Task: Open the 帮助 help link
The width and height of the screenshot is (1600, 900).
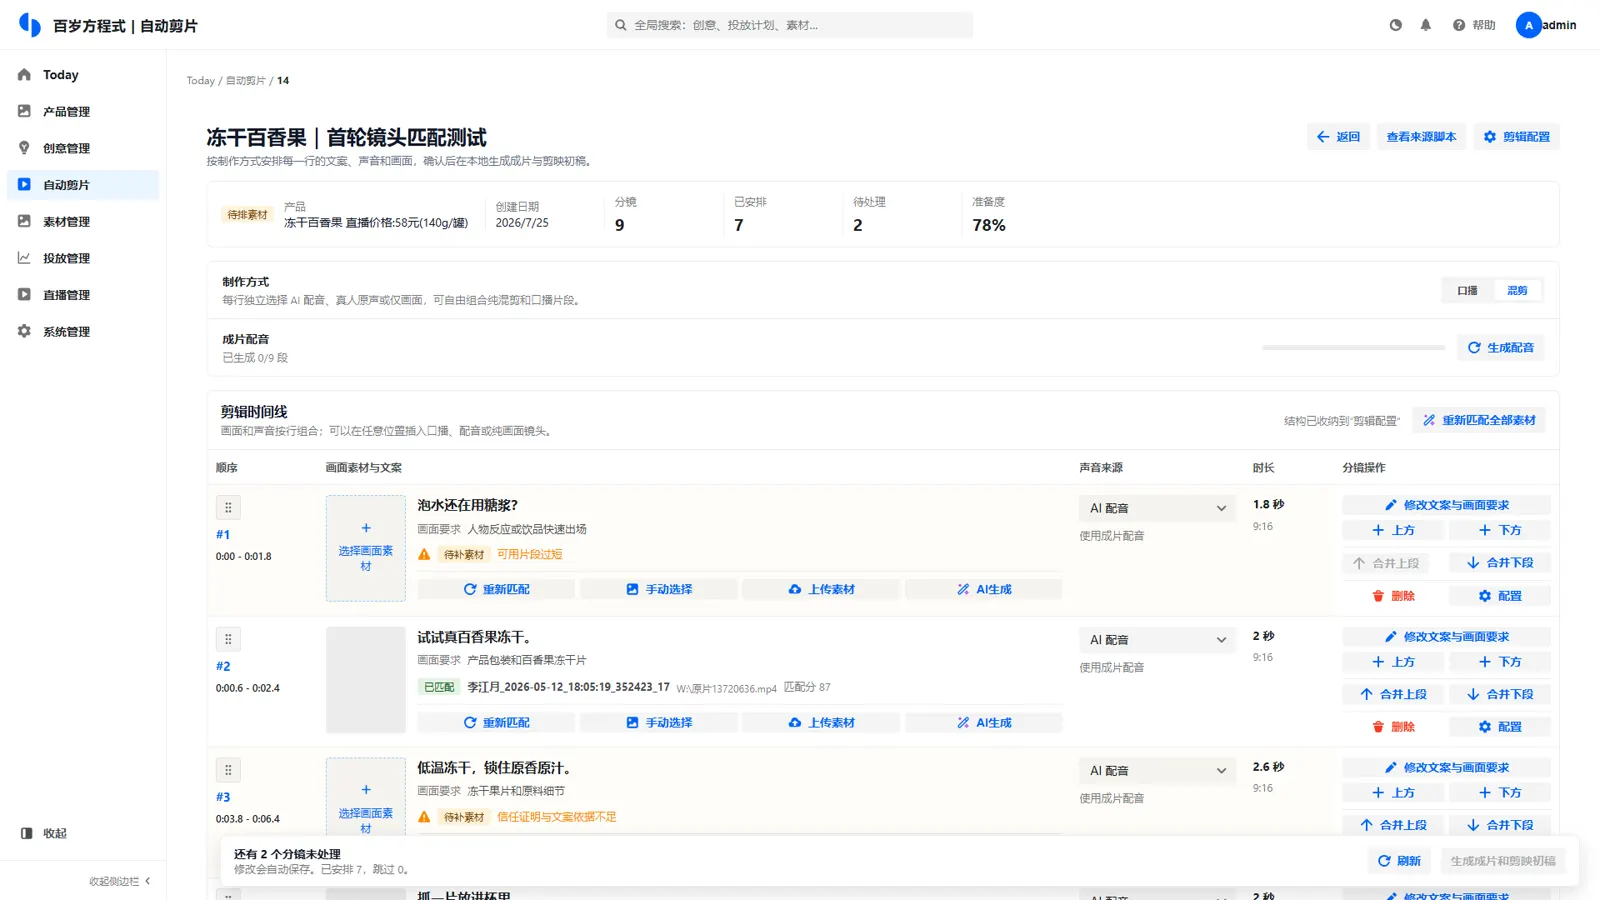Action: 1474,25
